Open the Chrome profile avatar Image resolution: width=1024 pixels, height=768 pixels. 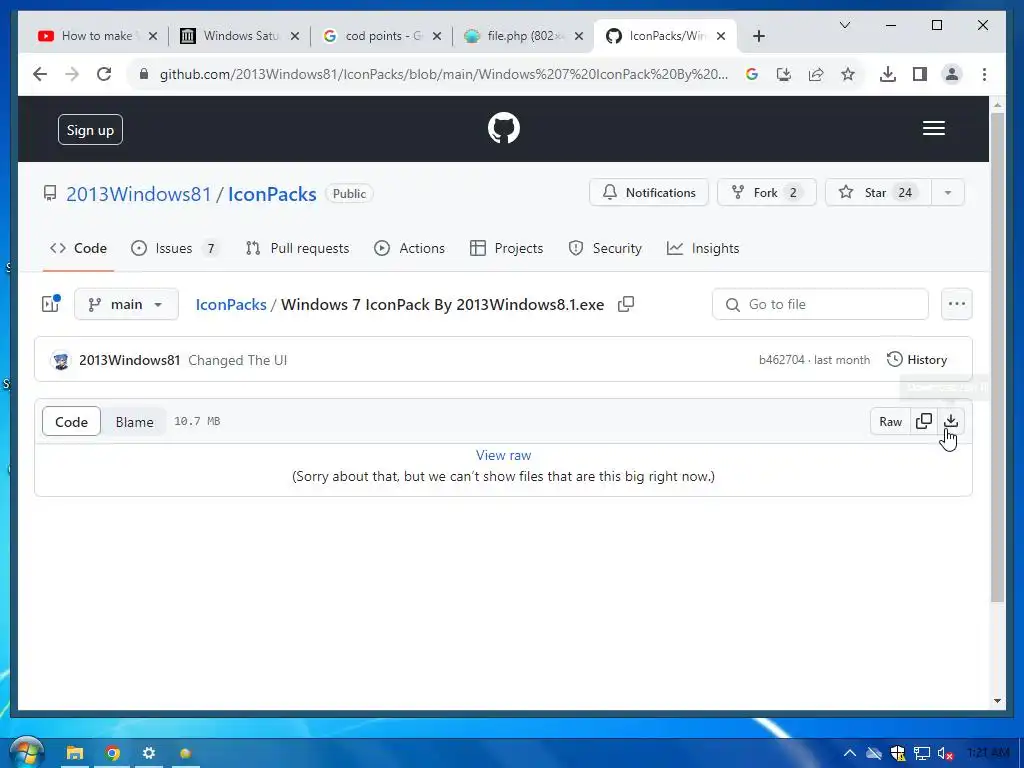coord(952,74)
